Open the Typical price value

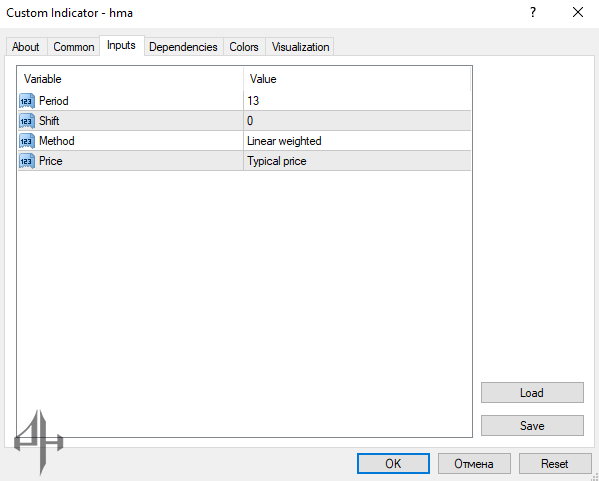click(357, 161)
